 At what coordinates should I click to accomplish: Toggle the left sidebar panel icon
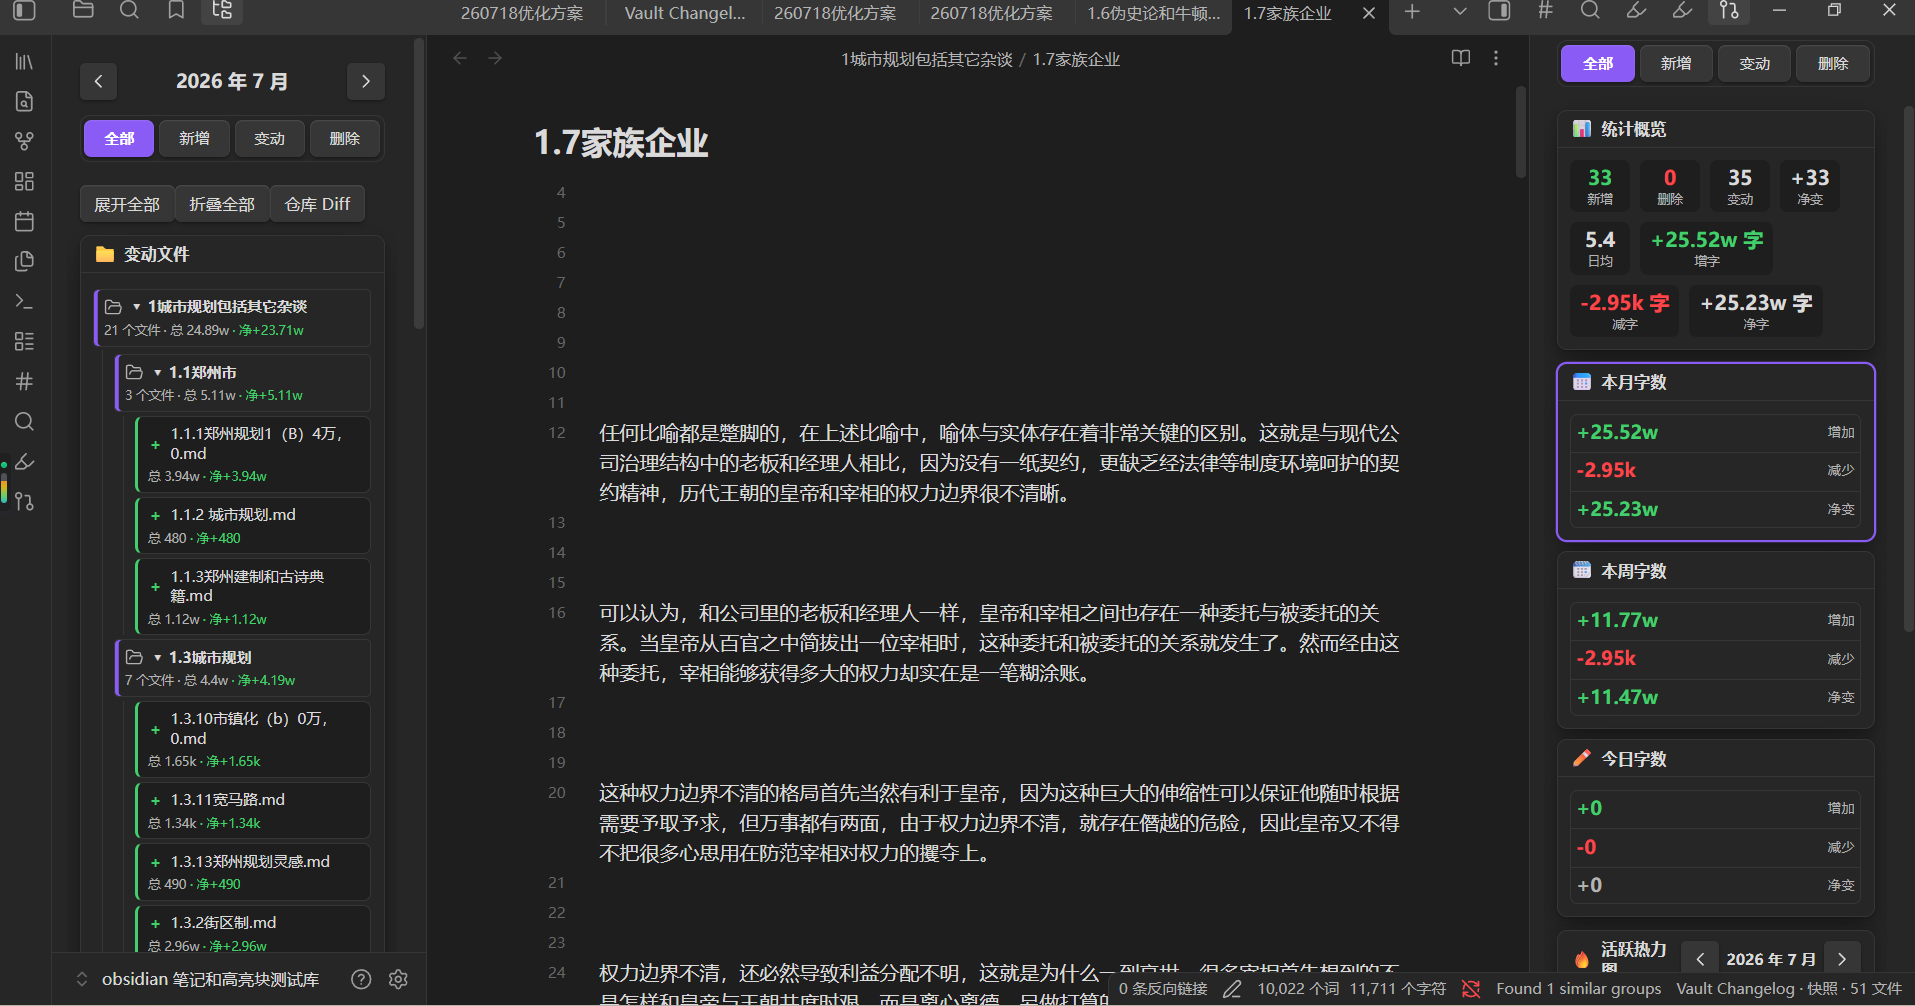click(24, 11)
